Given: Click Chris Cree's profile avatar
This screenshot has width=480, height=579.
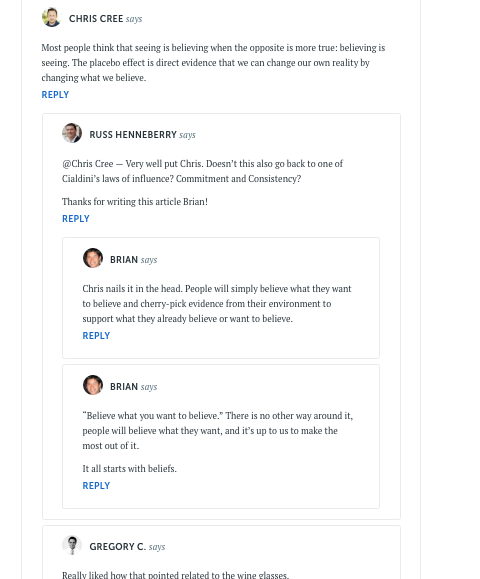Looking at the screenshot, I should coord(51,17).
